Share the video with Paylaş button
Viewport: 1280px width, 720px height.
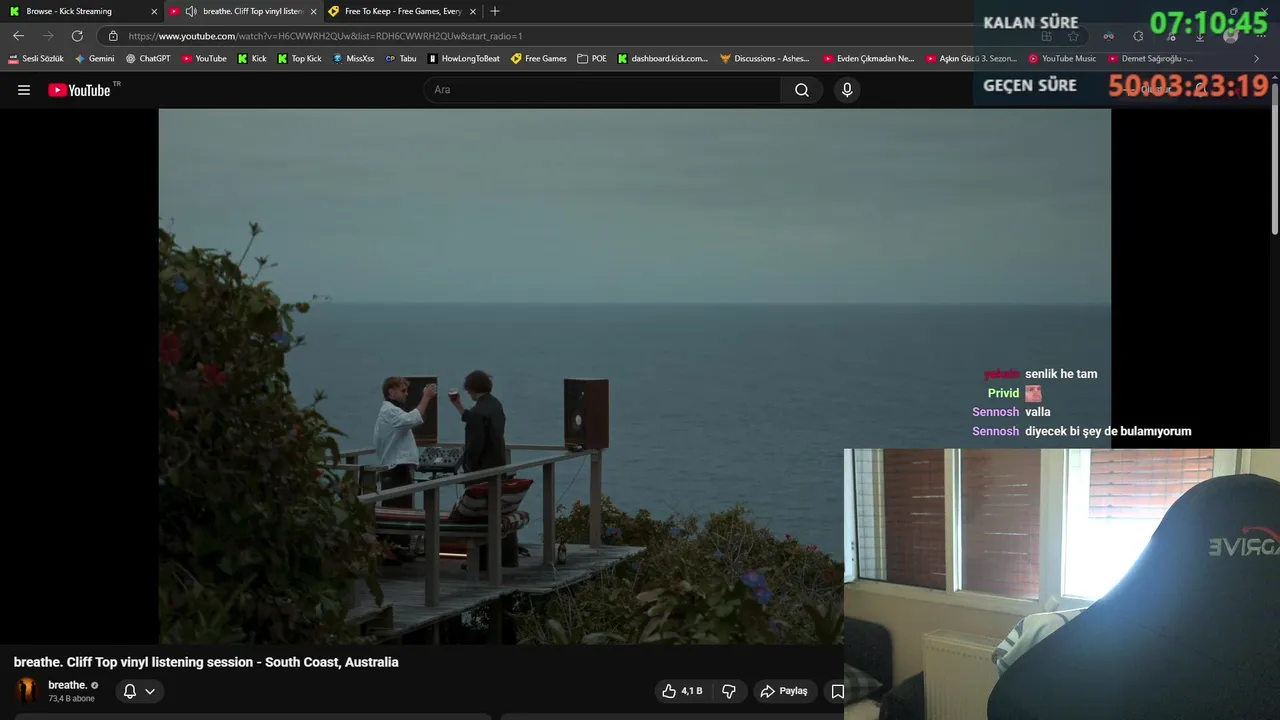click(x=784, y=691)
